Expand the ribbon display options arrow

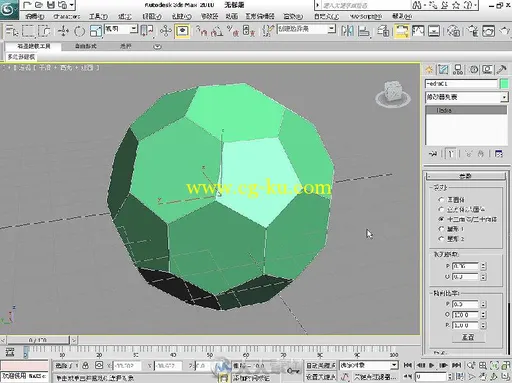coord(157,47)
